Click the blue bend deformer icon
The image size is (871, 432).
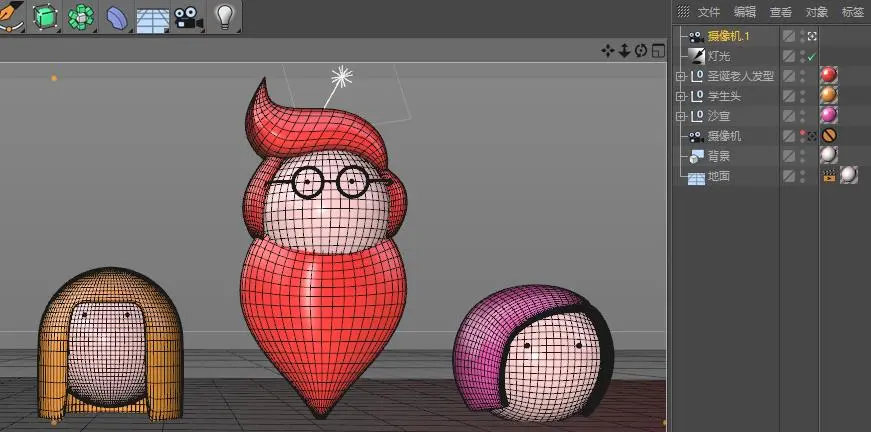click(116, 17)
